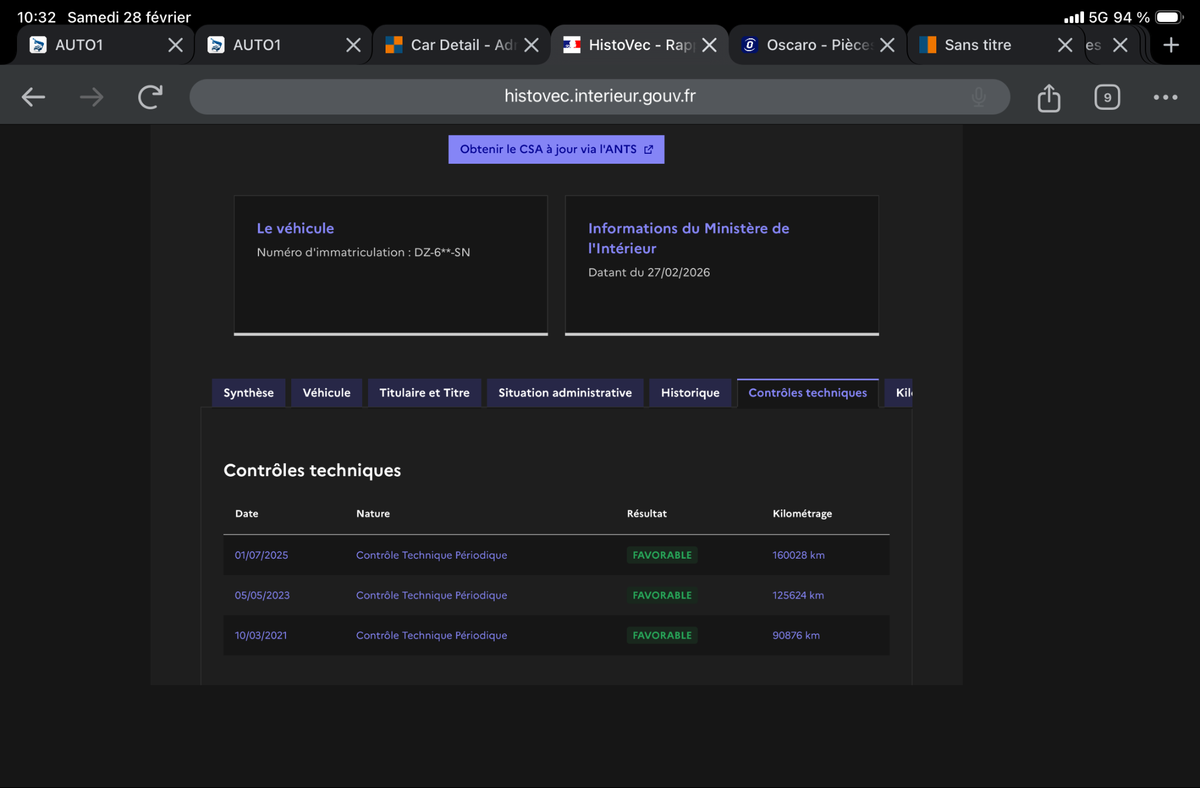Close the Sans titre tab

point(1065,45)
